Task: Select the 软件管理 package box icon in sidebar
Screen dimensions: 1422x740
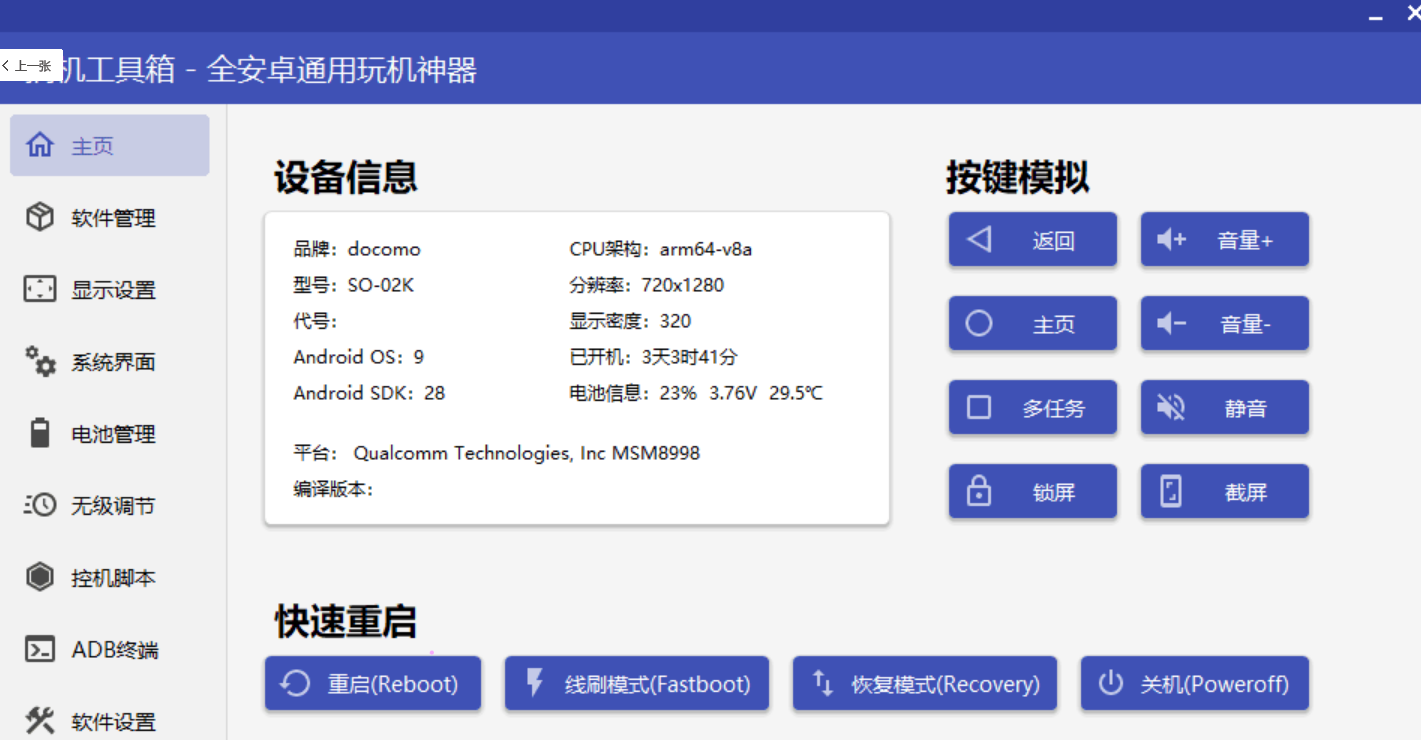Action: point(39,217)
